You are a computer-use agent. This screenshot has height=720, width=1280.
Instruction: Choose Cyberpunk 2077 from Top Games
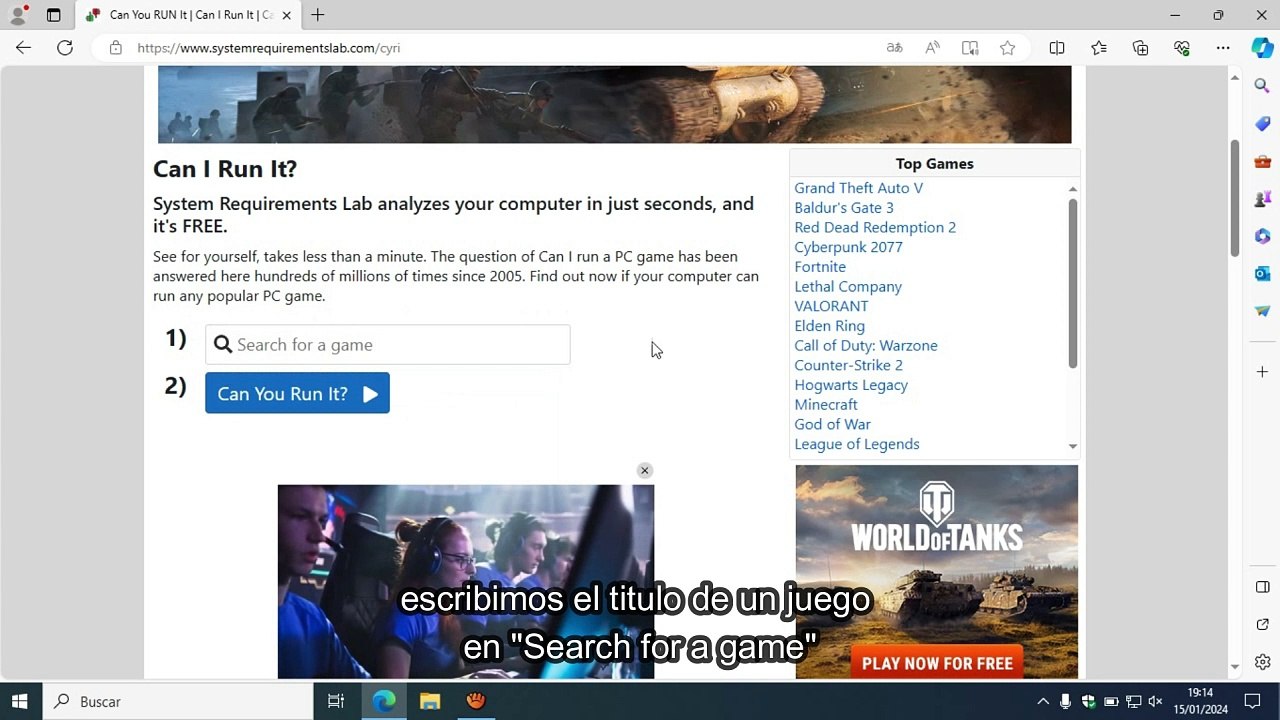[x=848, y=247]
